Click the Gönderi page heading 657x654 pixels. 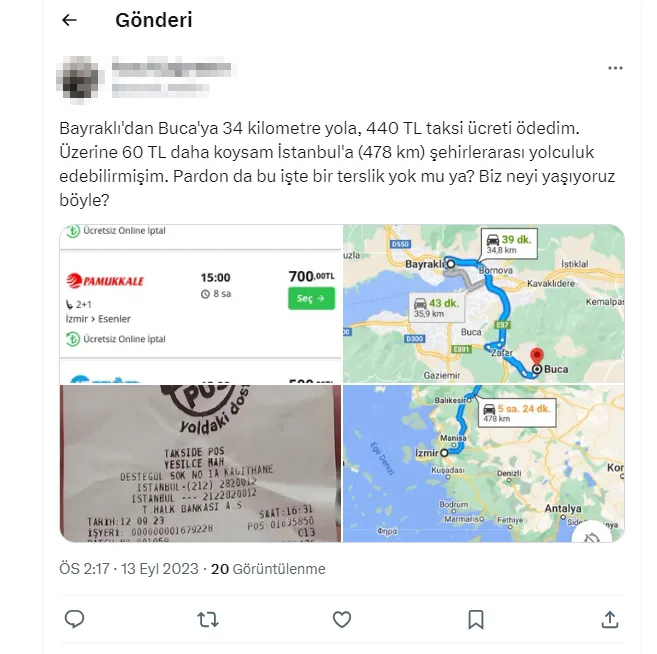(154, 20)
